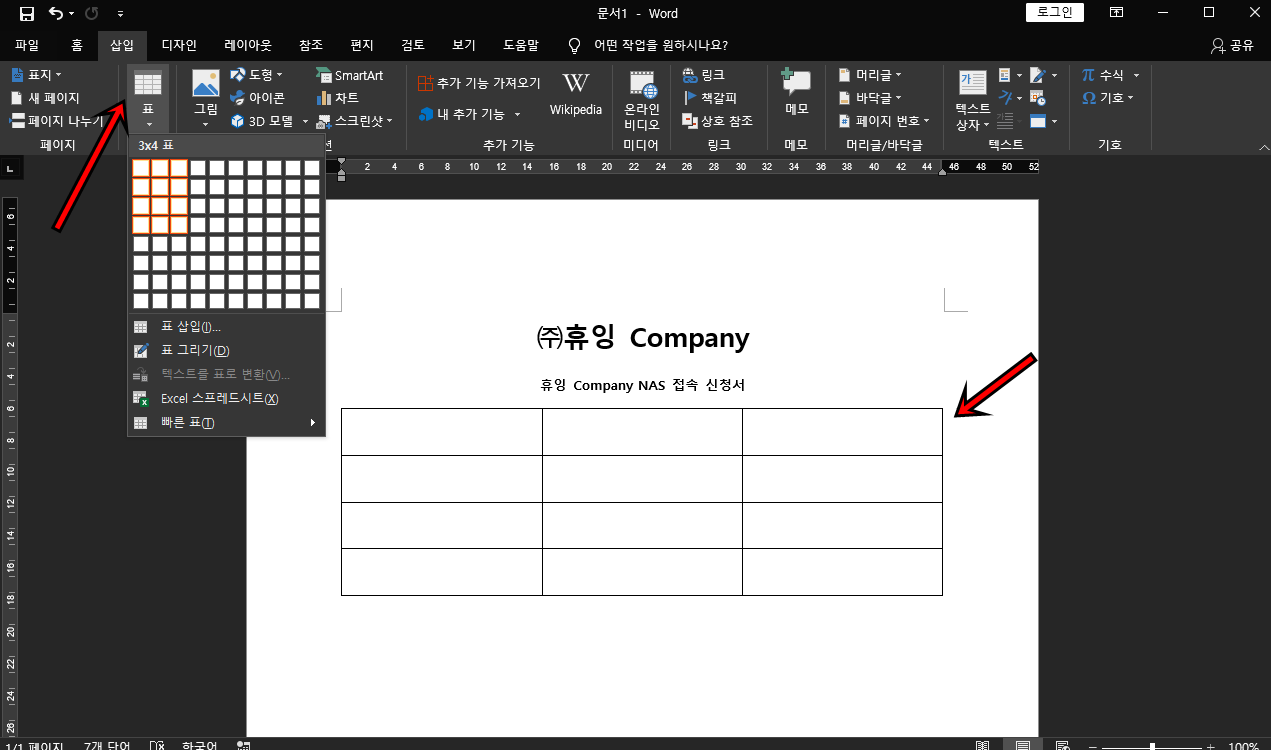Open the 텍스트 상자 text box gallery
1271x750 pixels.
973,100
